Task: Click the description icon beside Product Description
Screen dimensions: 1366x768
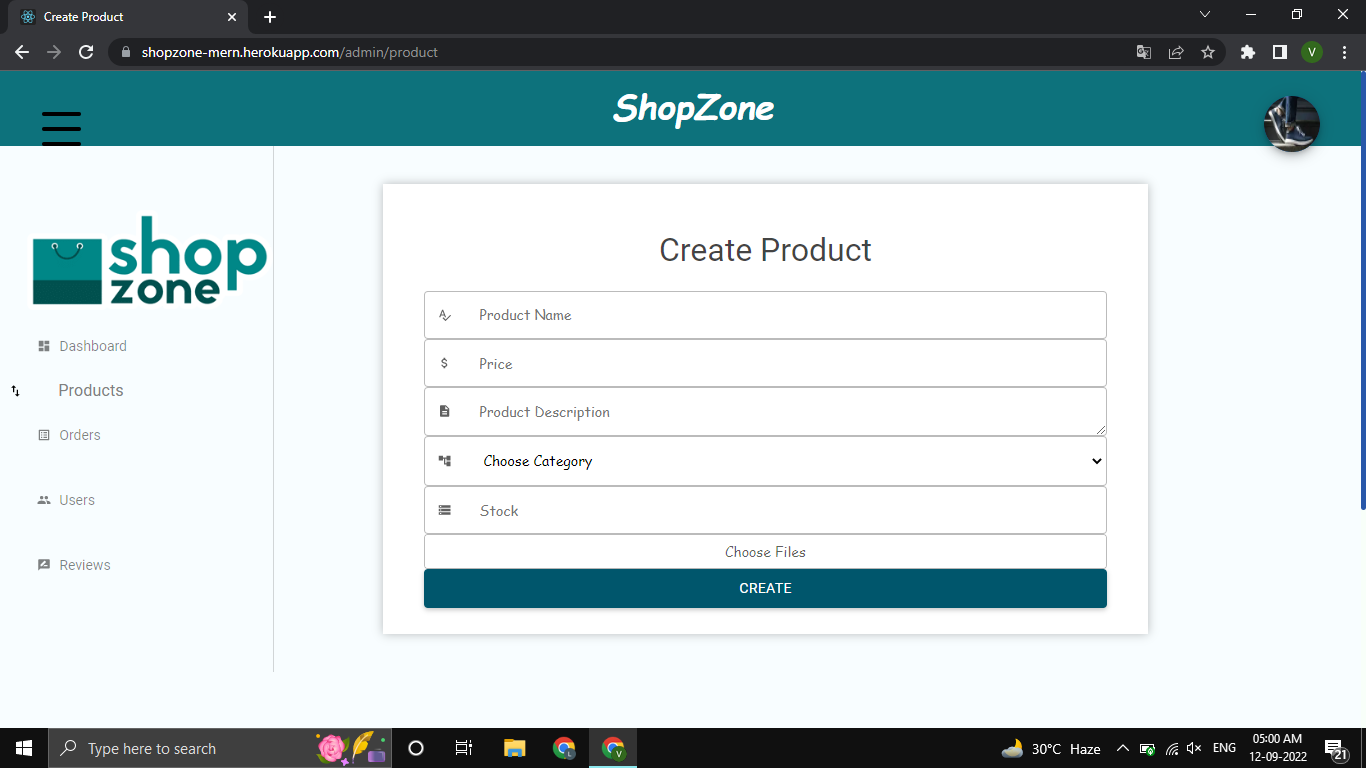Action: pyautogui.click(x=445, y=410)
